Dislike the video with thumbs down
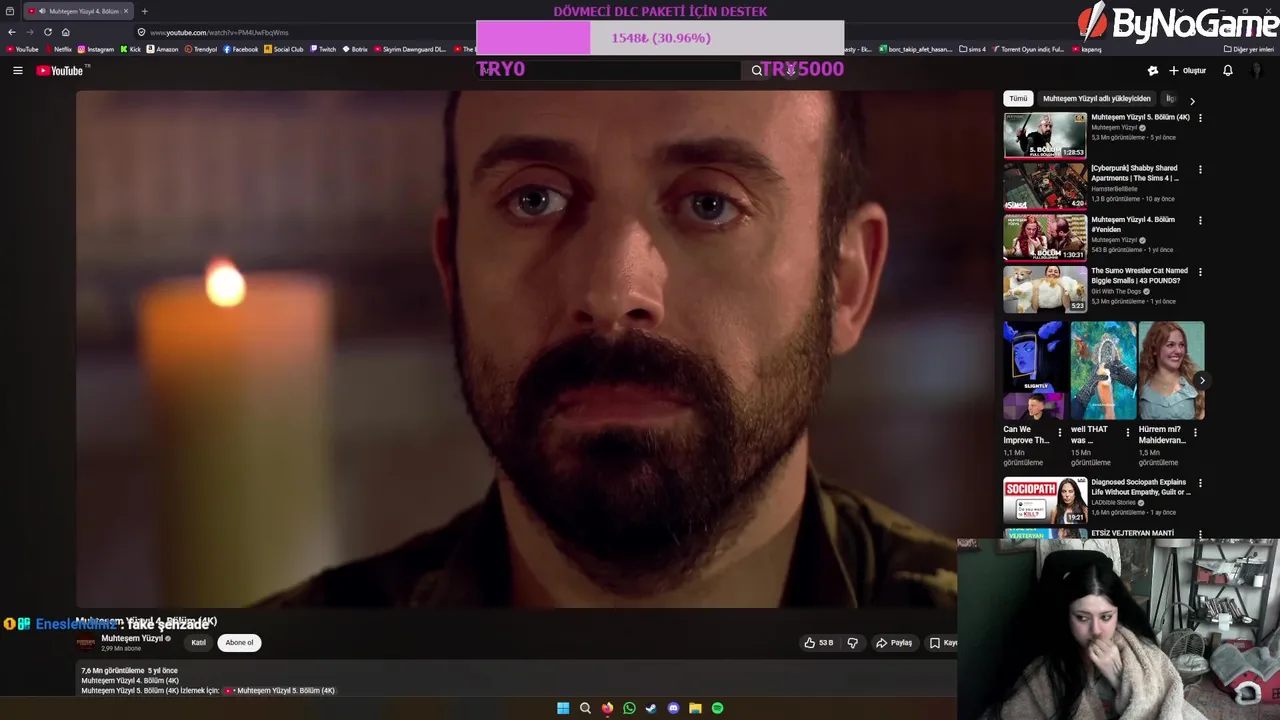This screenshot has width=1280, height=720. tap(852, 643)
